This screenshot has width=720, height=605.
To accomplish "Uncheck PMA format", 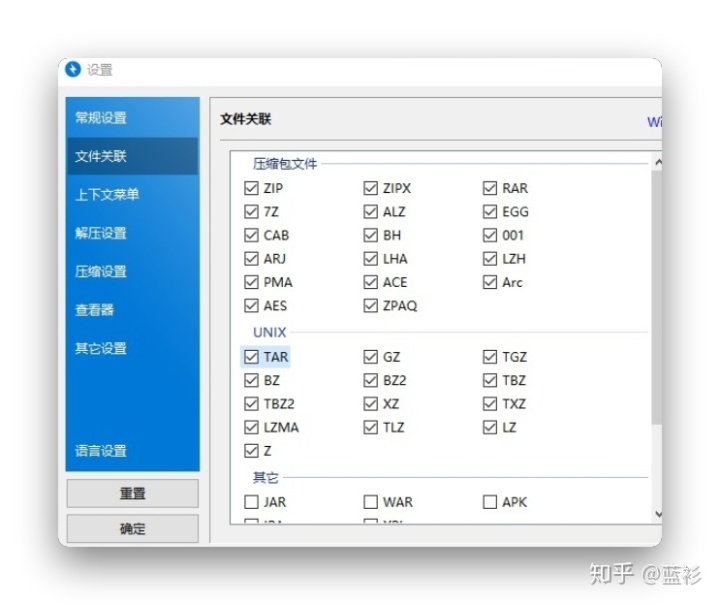I will point(251,282).
